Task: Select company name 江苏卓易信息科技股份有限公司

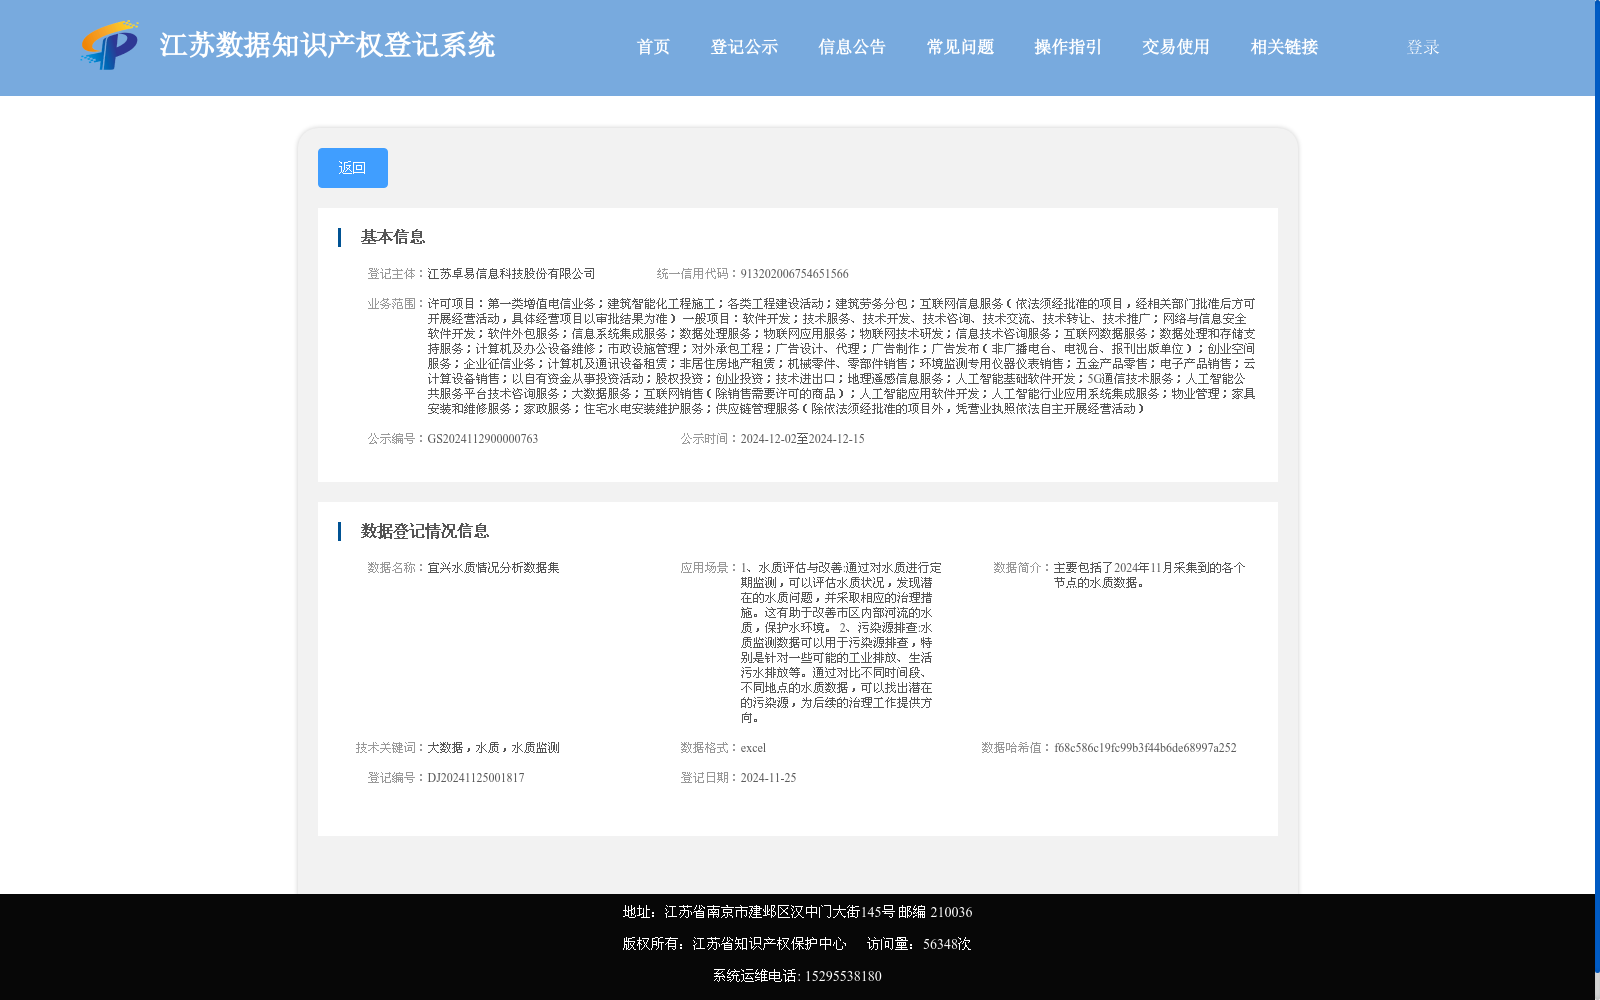Action: (511, 274)
